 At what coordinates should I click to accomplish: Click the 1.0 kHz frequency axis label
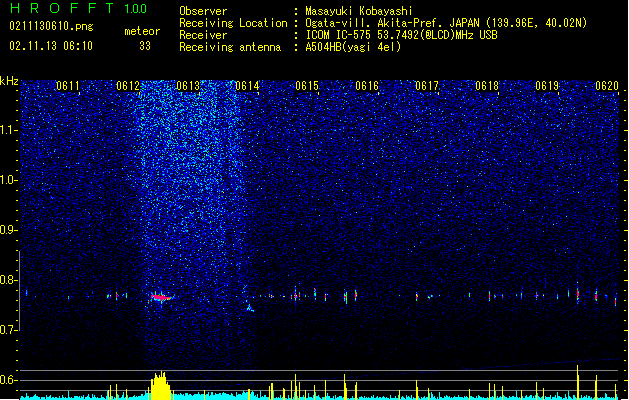click(9, 180)
